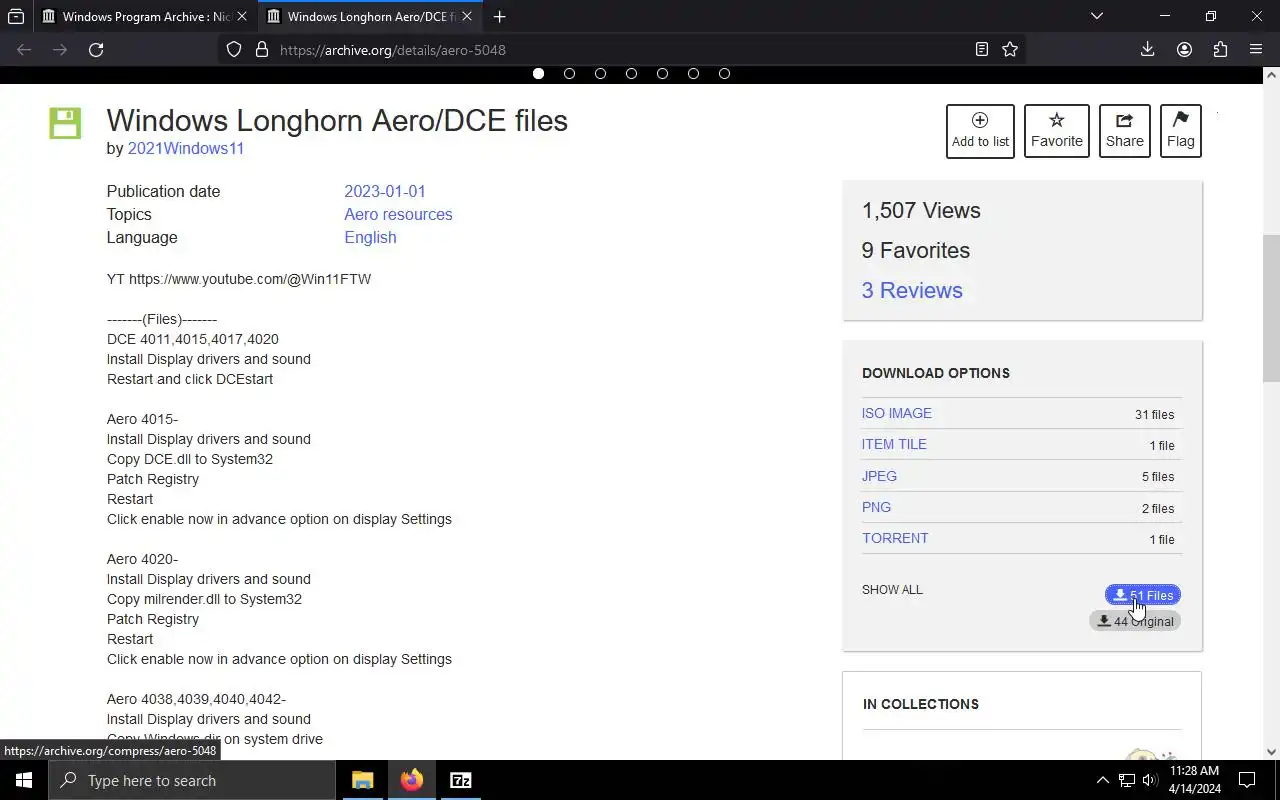Open File Explorer from the taskbar
The image size is (1280, 800).
362,780
